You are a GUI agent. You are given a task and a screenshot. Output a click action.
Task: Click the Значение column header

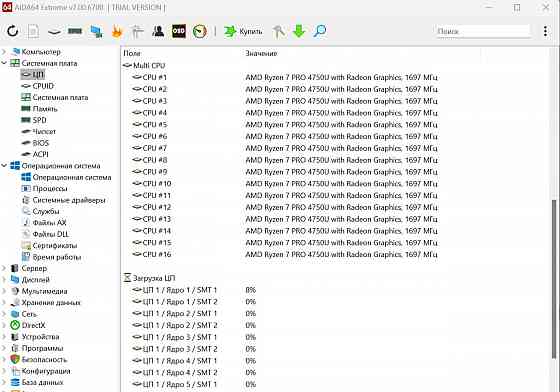(x=261, y=53)
